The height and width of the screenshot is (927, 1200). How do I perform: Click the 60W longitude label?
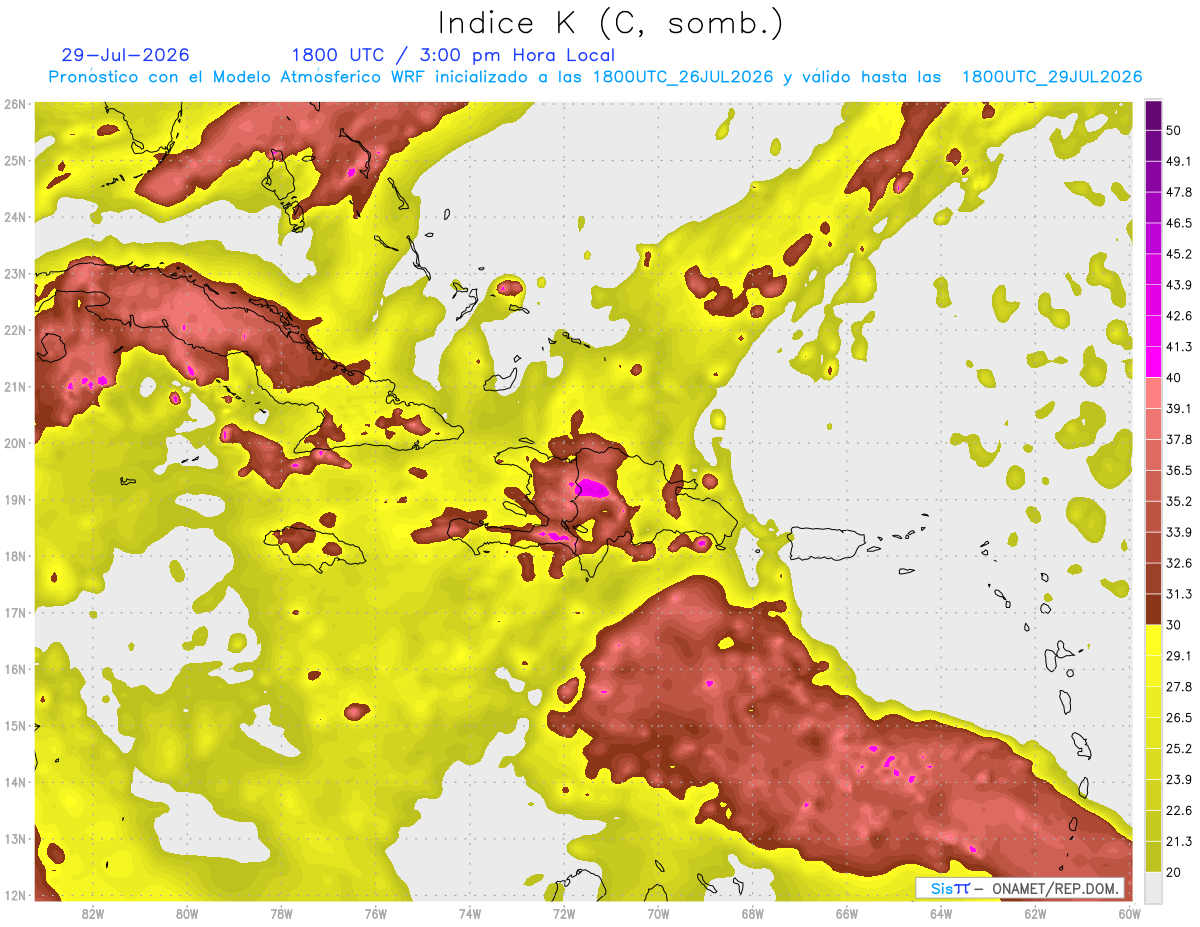[1130, 914]
